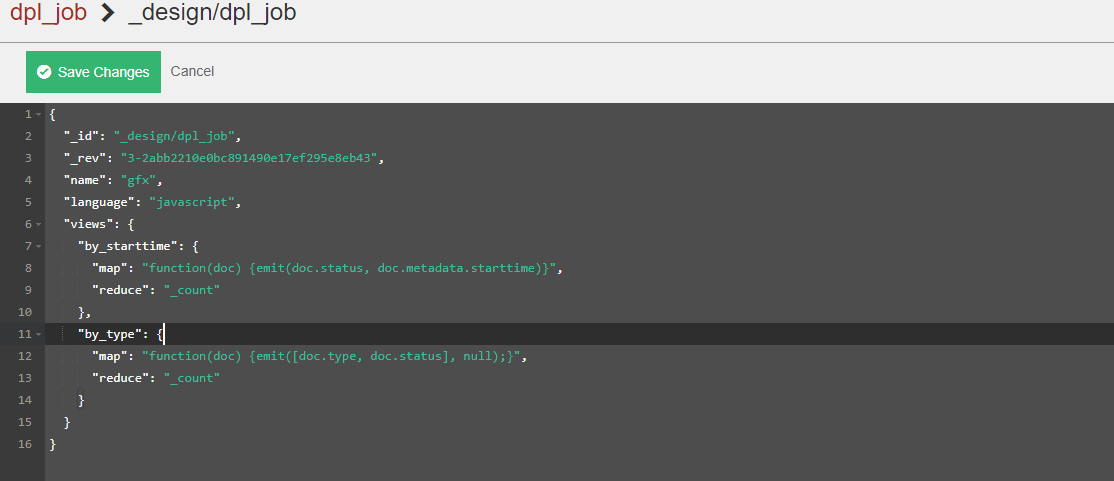Click line number 10 in the gutter
Image resolution: width=1114 pixels, height=481 pixels.
(25, 313)
